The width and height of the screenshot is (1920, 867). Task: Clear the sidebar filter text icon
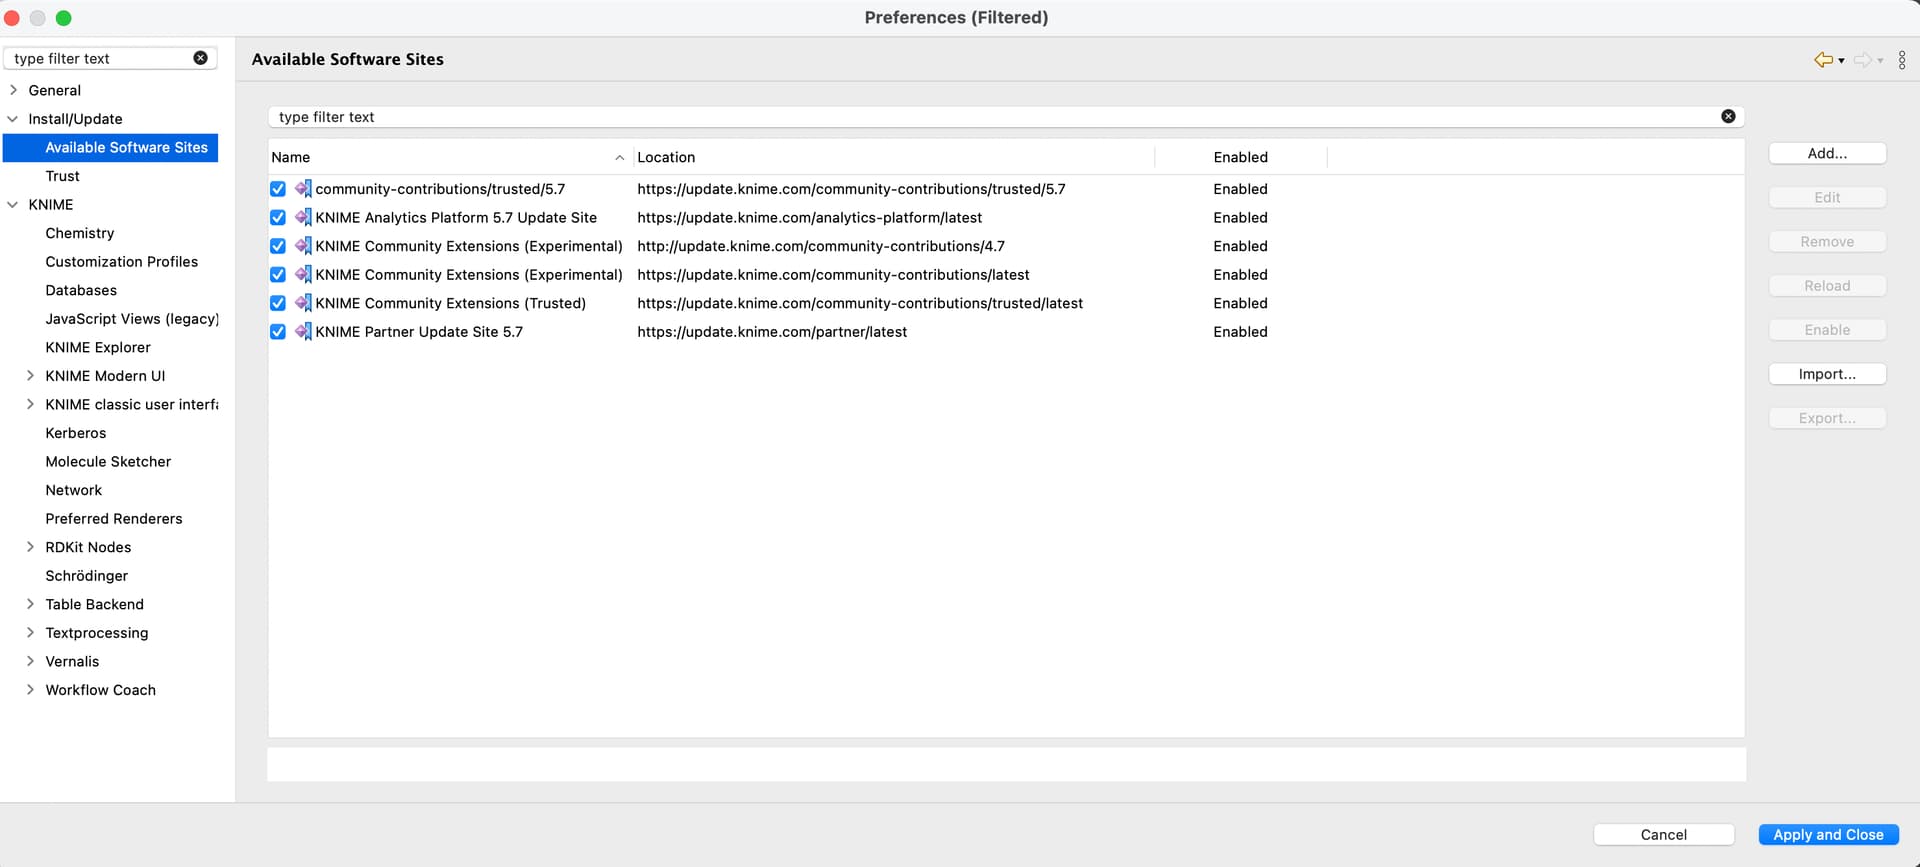[x=200, y=58]
